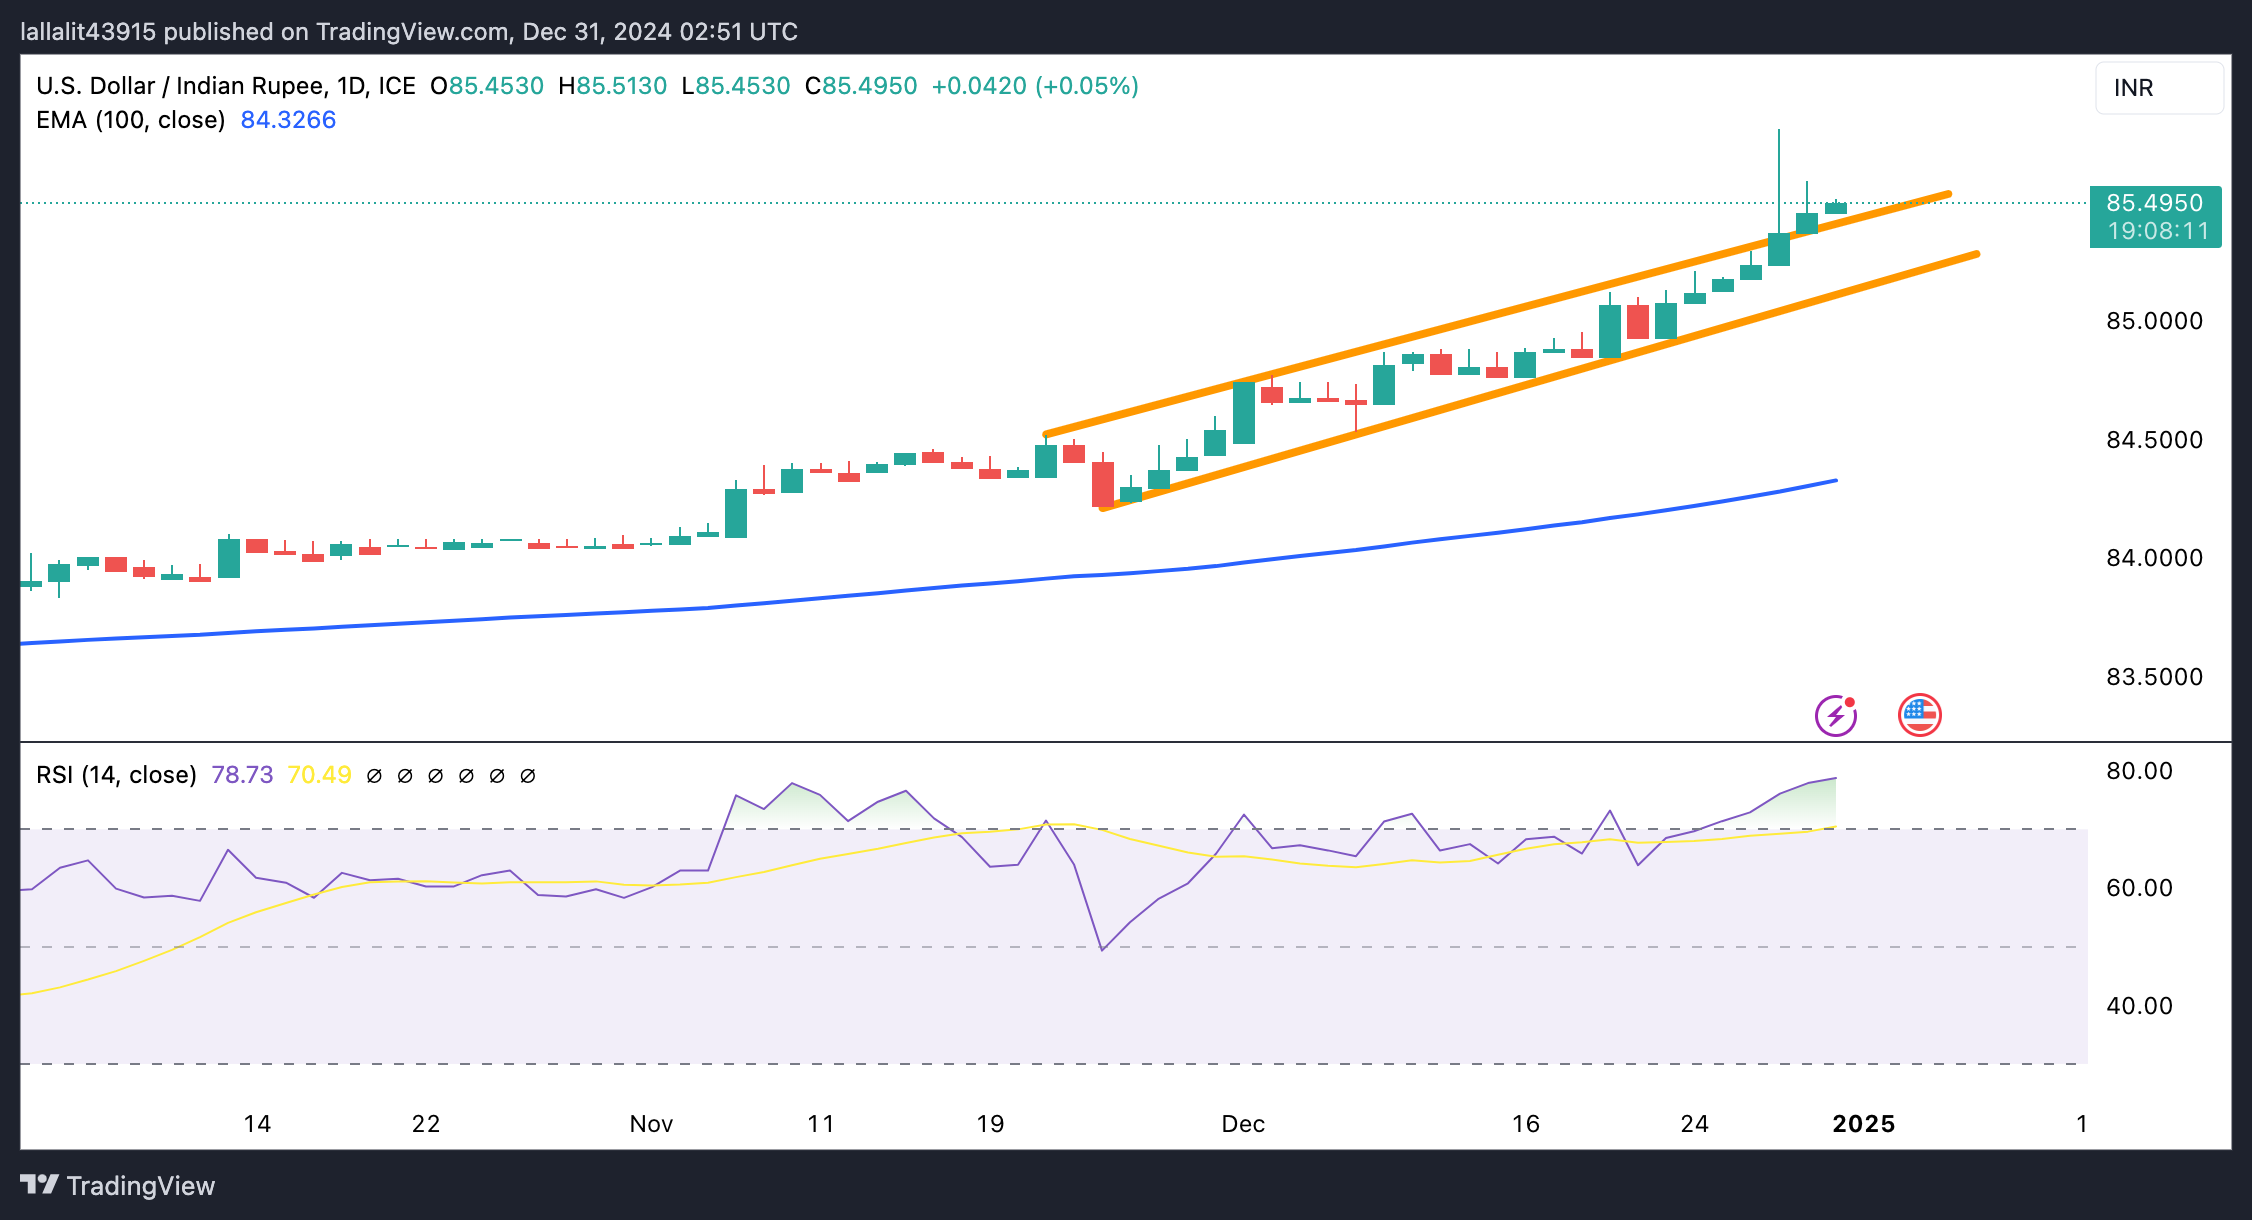Click the countdown timer 19:08:11 label

point(2157,232)
